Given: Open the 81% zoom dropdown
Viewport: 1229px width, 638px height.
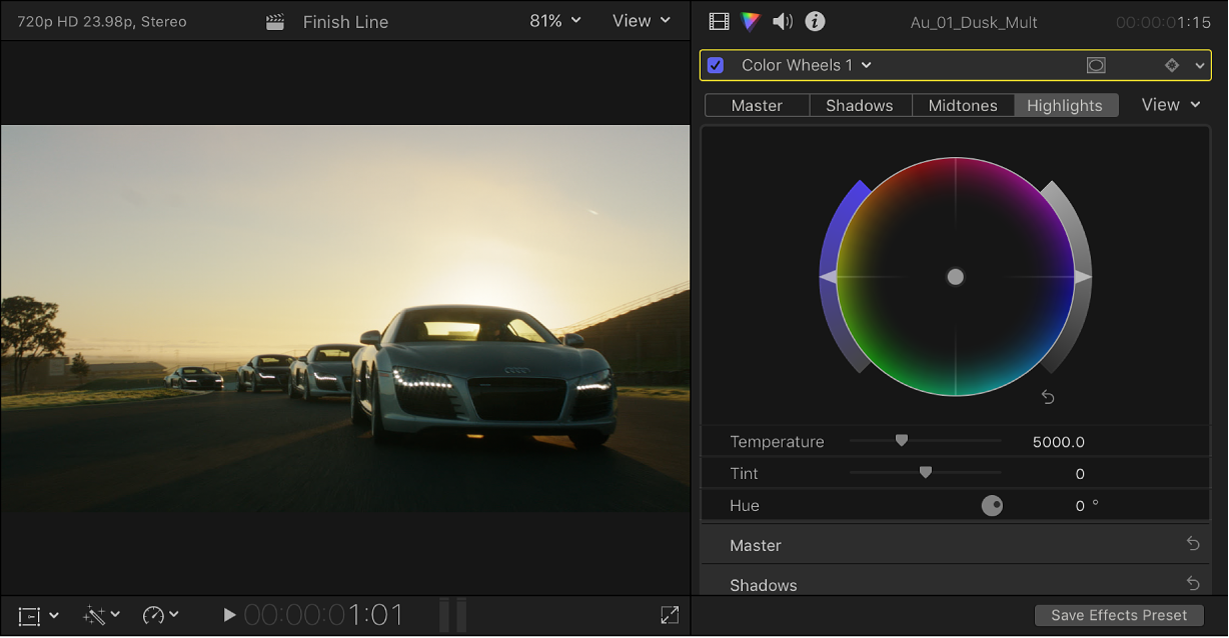Looking at the screenshot, I should pyautogui.click(x=554, y=20).
